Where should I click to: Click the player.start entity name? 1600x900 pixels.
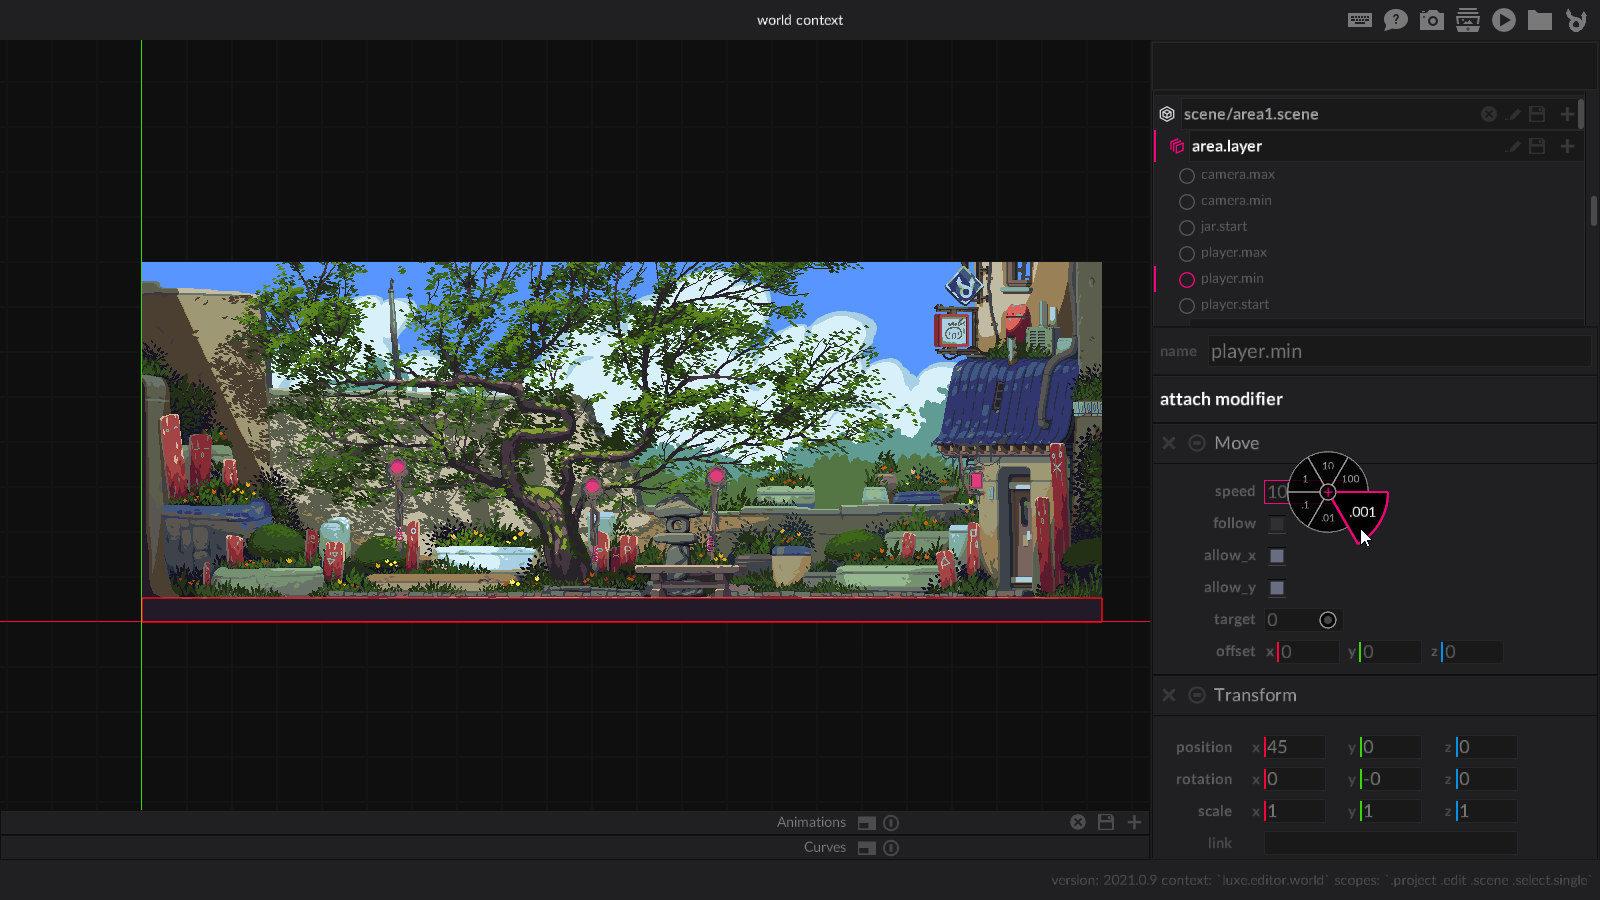point(1235,304)
